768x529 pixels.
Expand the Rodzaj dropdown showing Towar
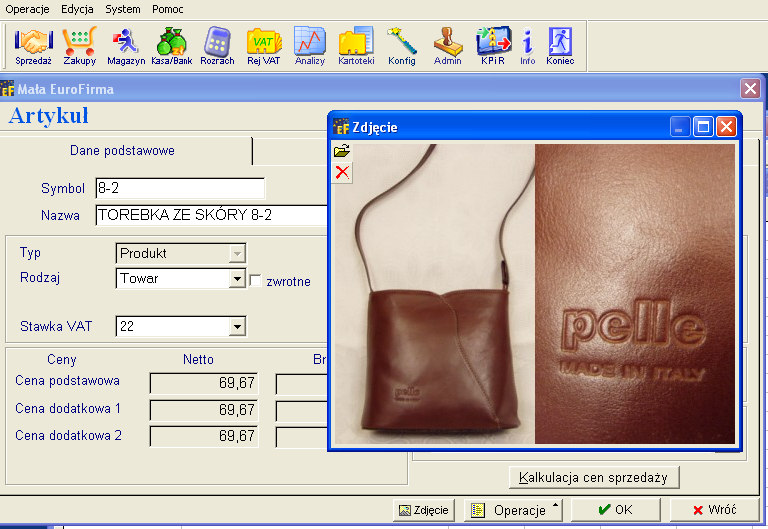click(237, 279)
